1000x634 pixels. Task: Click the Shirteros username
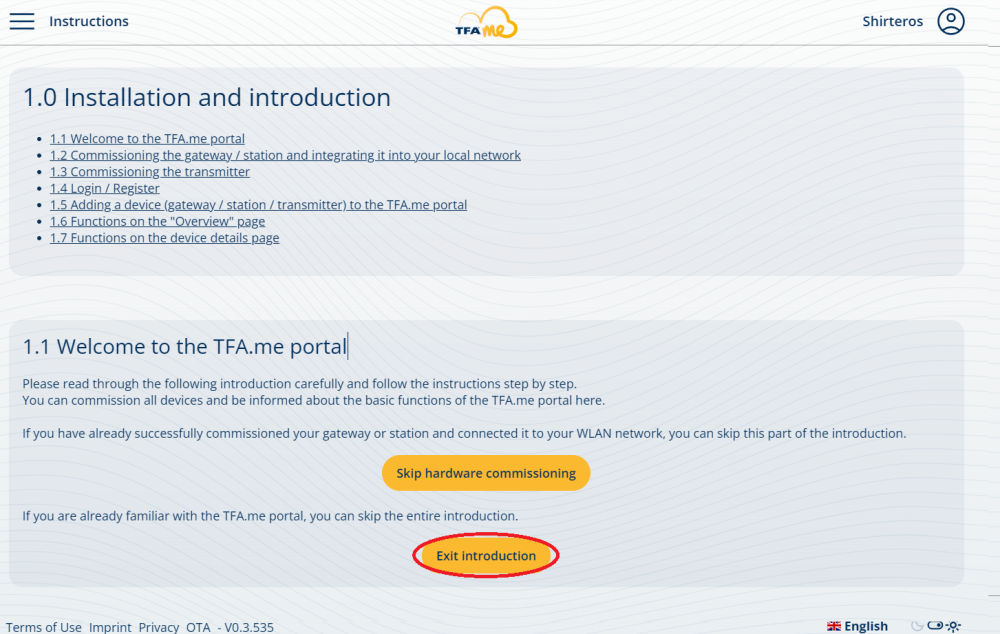click(892, 21)
